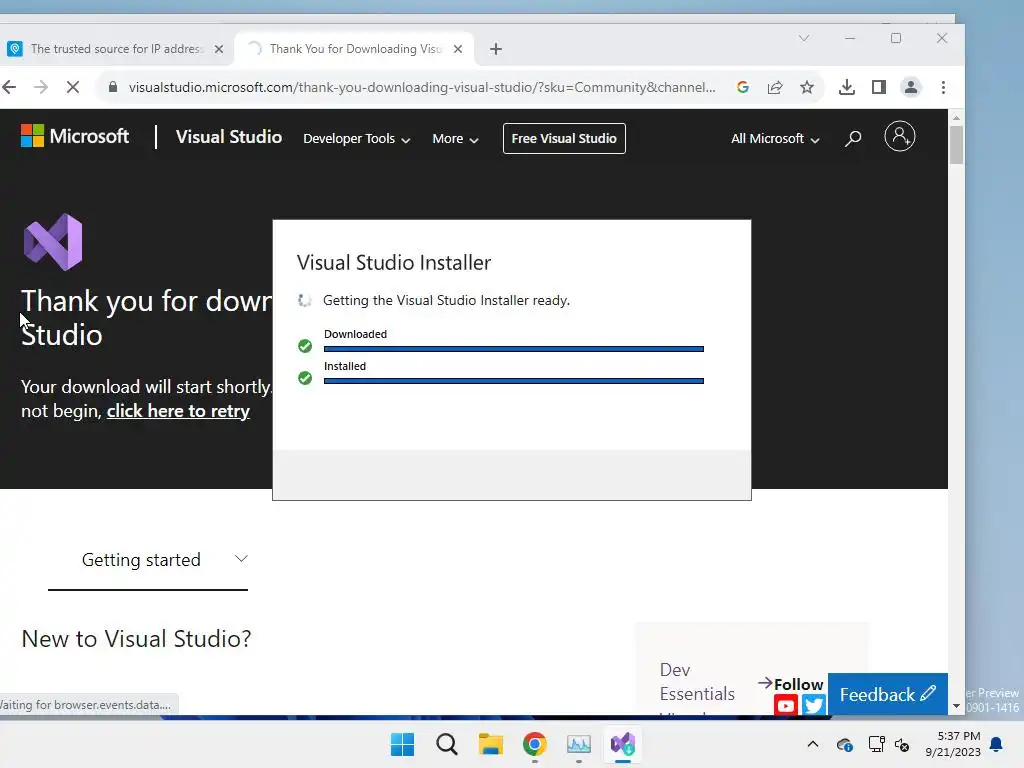Click Visual Studio Installer taskbar icon
Viewport: 1024px width, 768px height.
(x=622, y=744)
